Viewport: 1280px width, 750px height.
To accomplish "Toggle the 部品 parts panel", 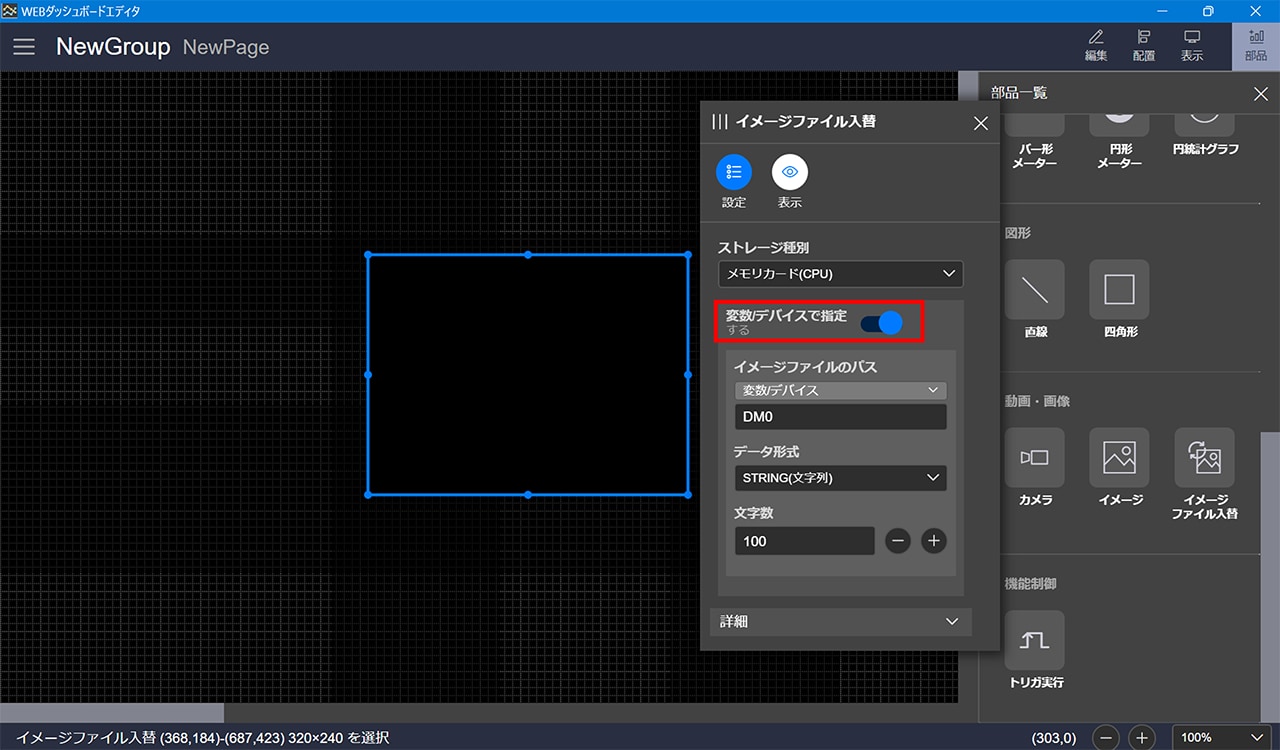I will click(x=1255, y=45).
